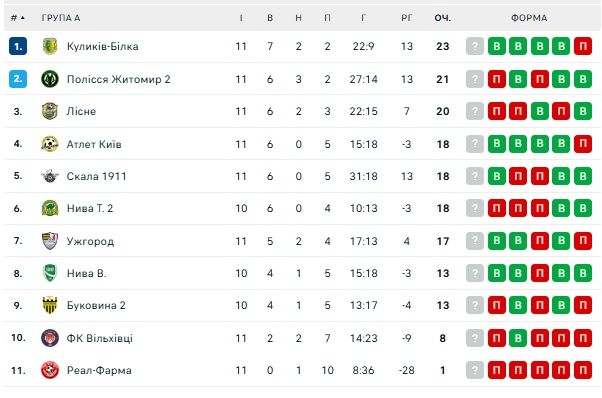Sort standings by ОЧ. points header

[x=443, y=18]
